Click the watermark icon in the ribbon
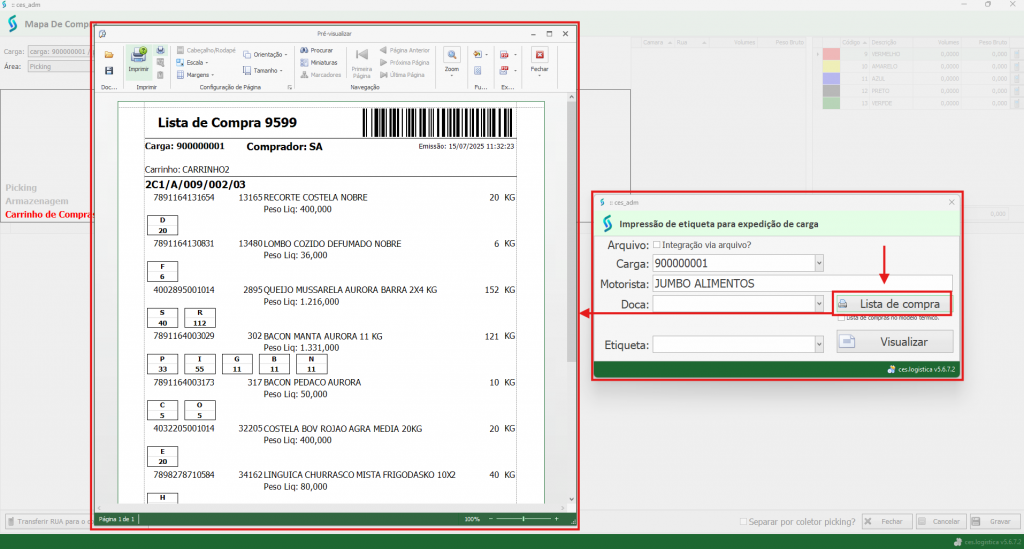Screen dimensions: 1024x549 pos(477,71)
